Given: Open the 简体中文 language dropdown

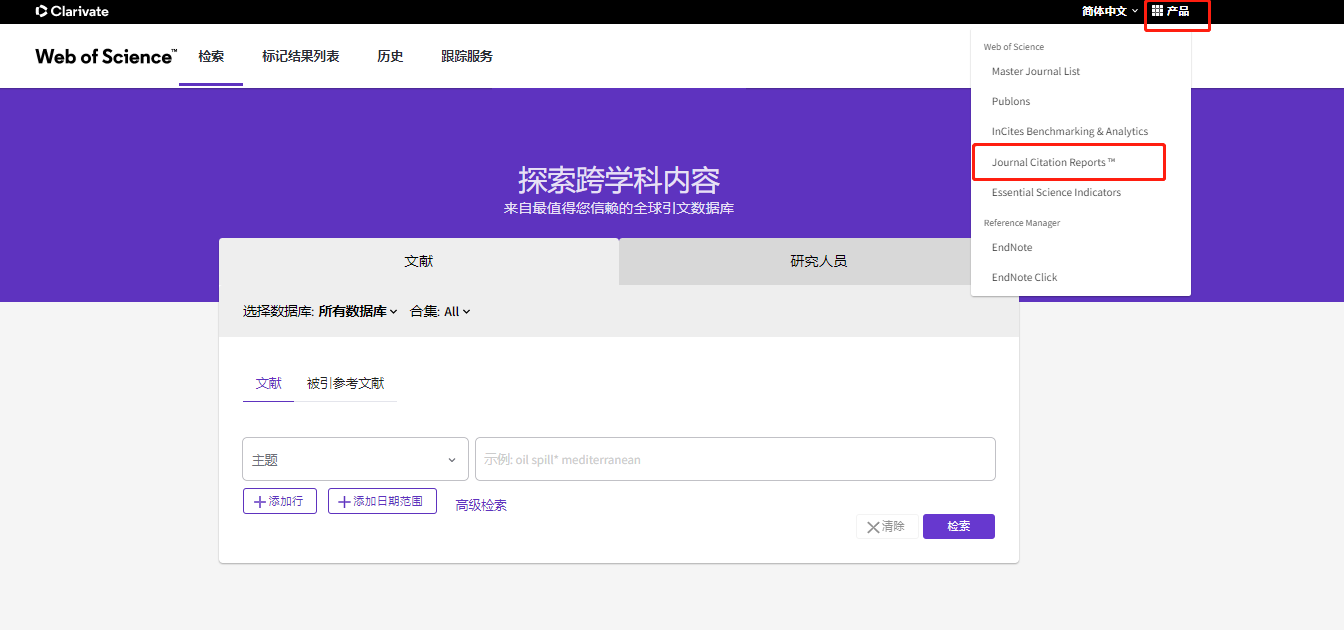Looking at the screenshot, I should tap(1110, 11).
